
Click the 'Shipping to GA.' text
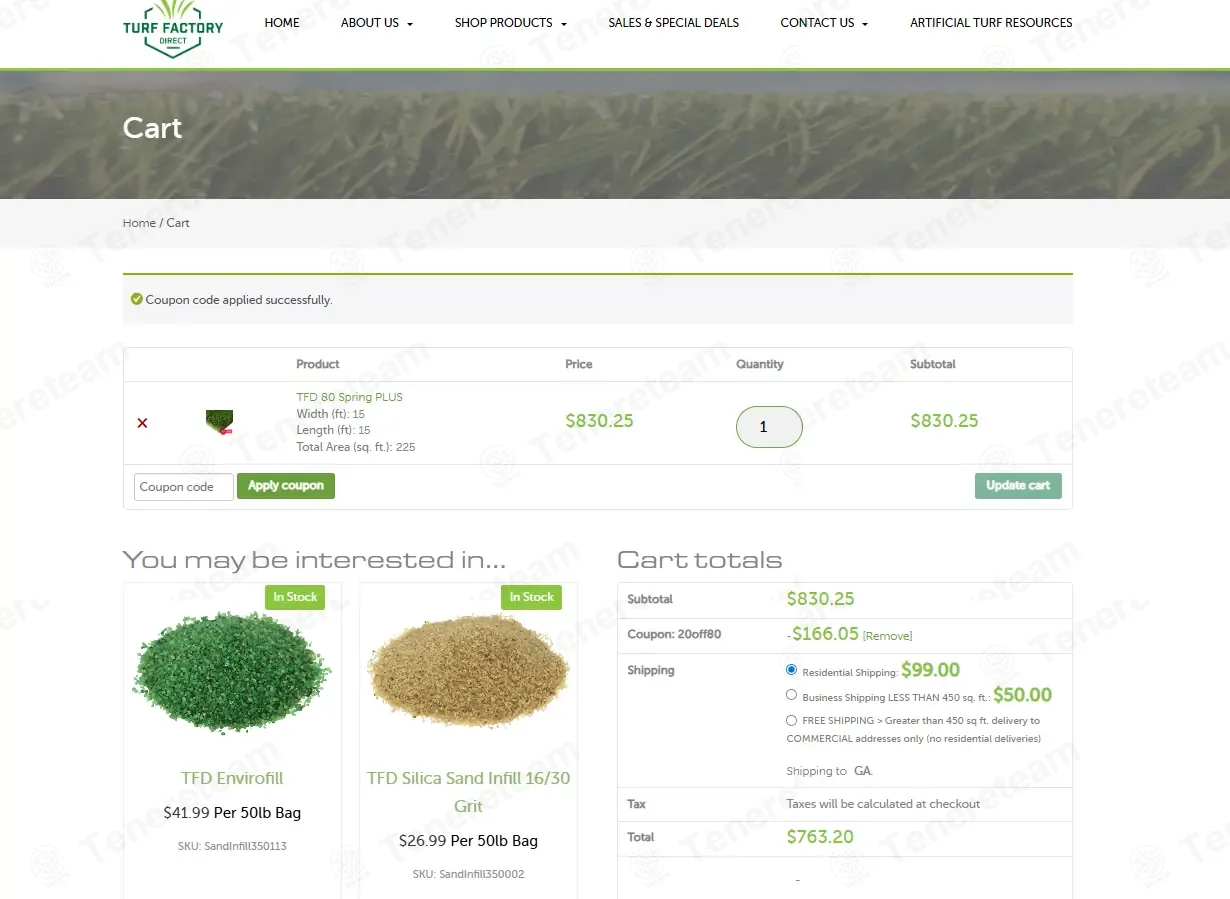point(830,771)
